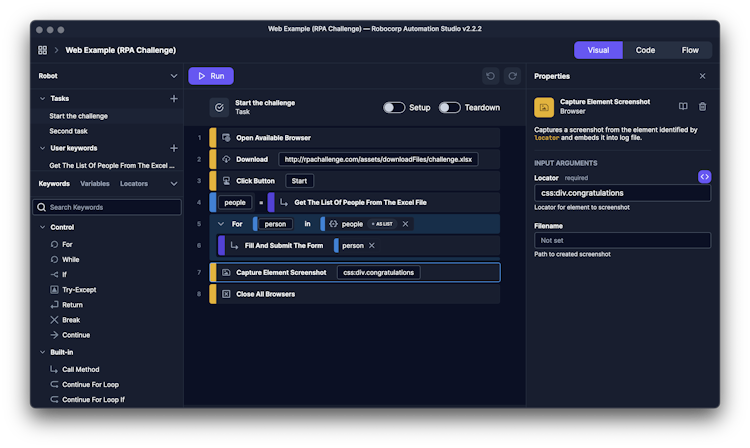Switch to the Visual view tab
Screen dimensions: 750x448
[x=598, y=50]
